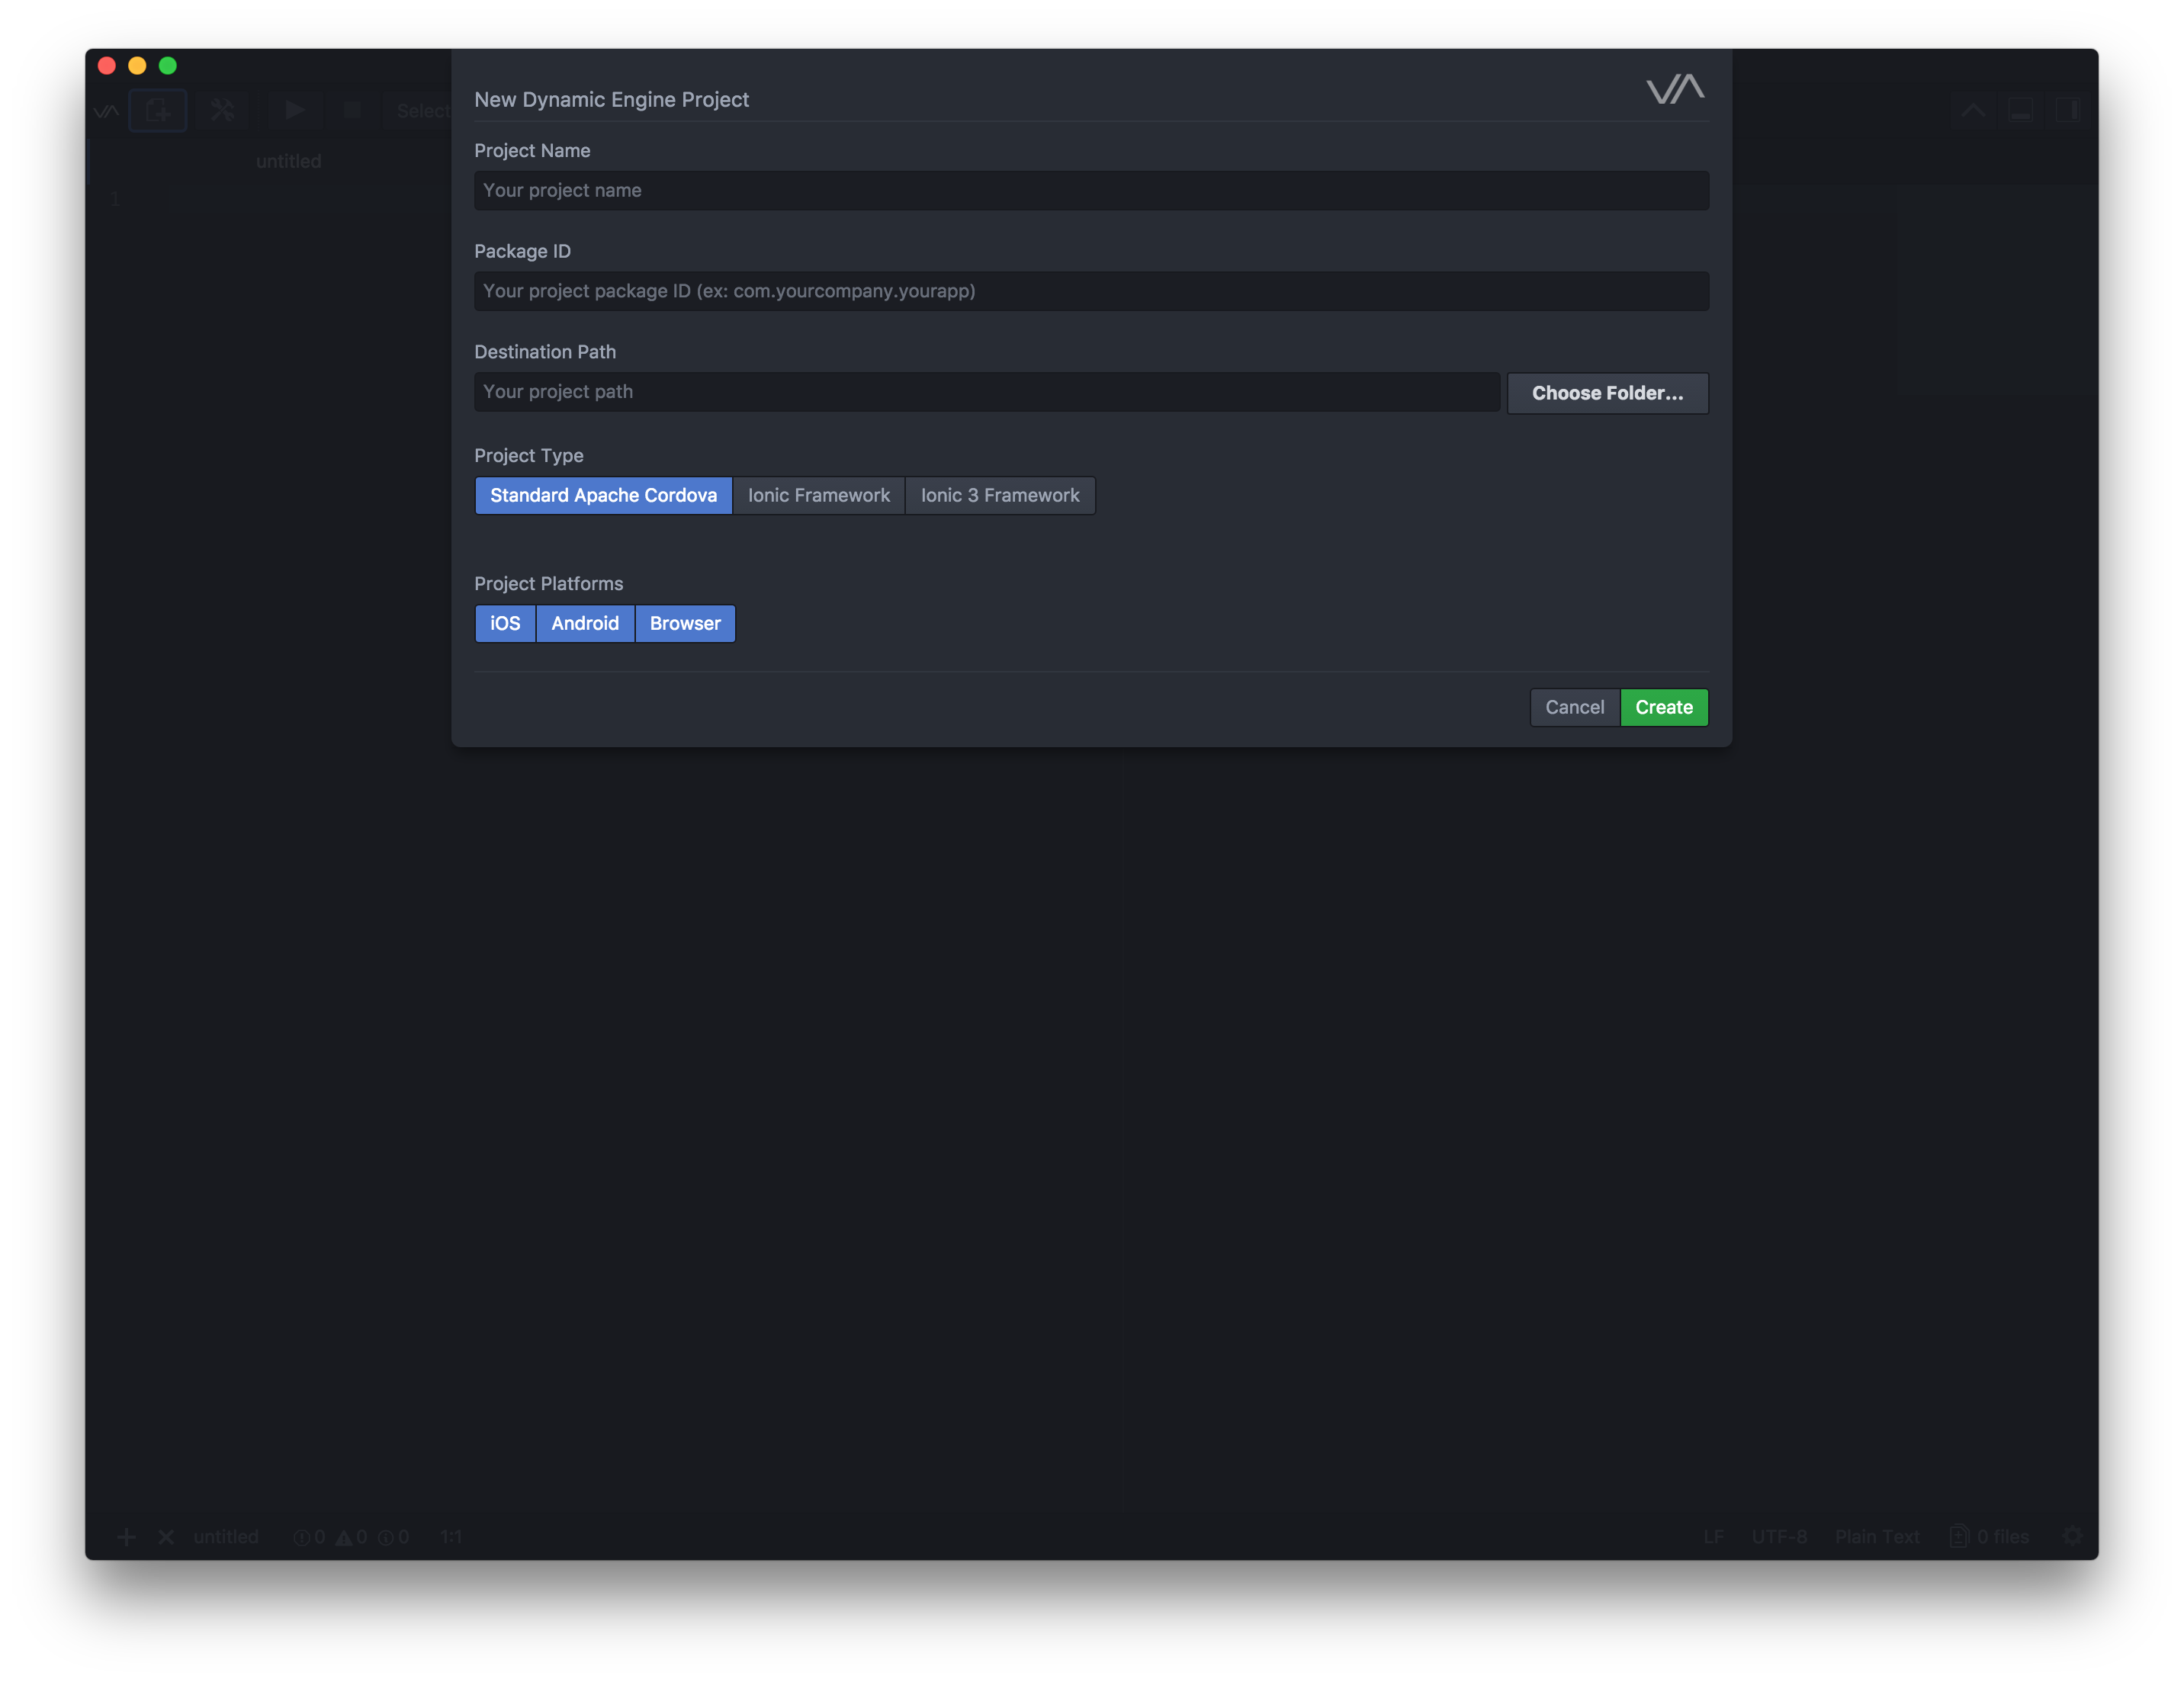This screenshot has width=2184, height=1682.
Task: Toggle the right side panel icon
Action: 2067,110
